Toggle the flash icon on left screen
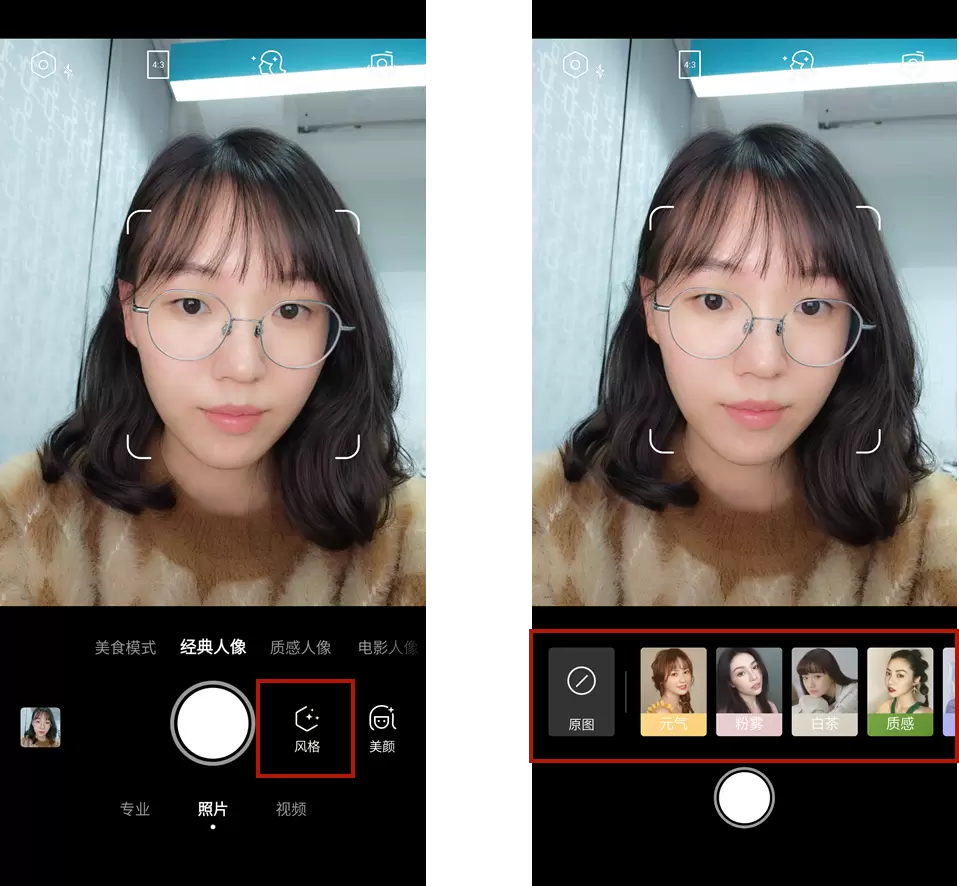This screenshot has height=886, width=959. coord(68,71)
